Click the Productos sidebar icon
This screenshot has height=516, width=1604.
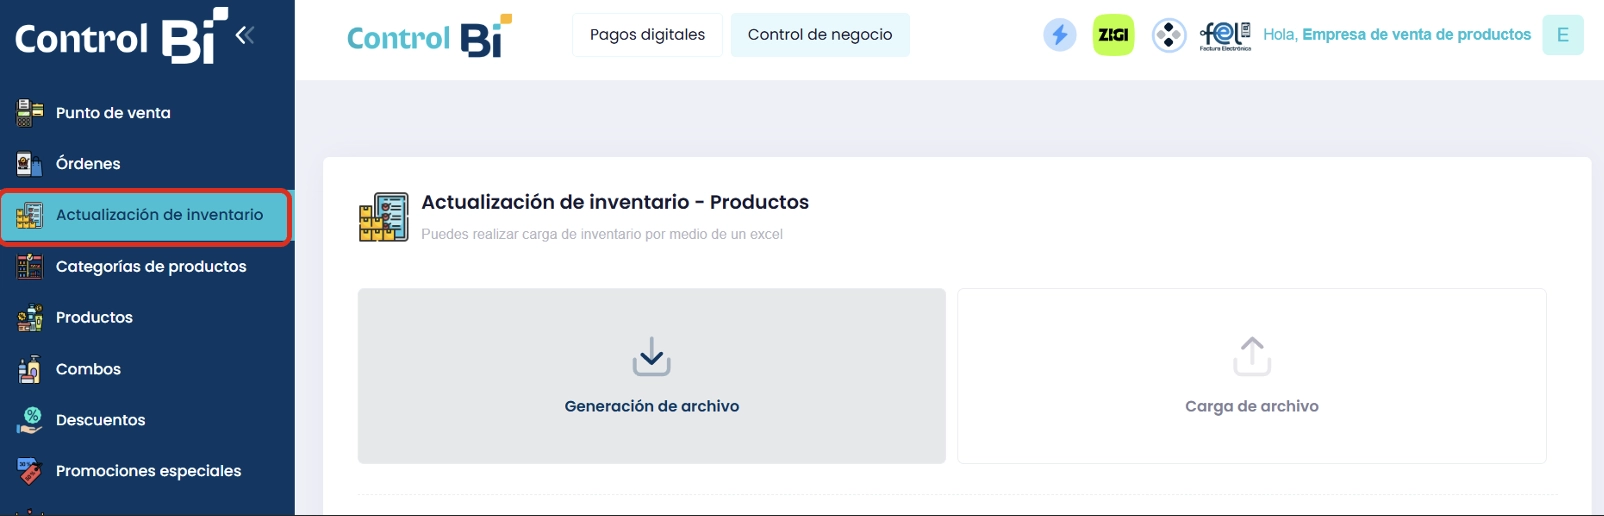(30, 317)
